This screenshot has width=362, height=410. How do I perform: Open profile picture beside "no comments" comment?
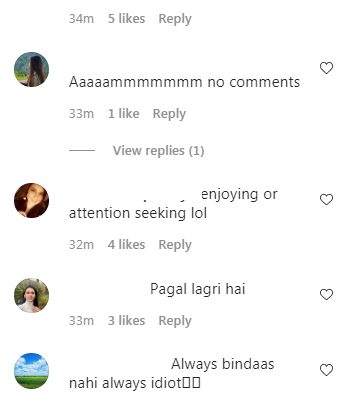pyautogui.click(x=31, y=69)
